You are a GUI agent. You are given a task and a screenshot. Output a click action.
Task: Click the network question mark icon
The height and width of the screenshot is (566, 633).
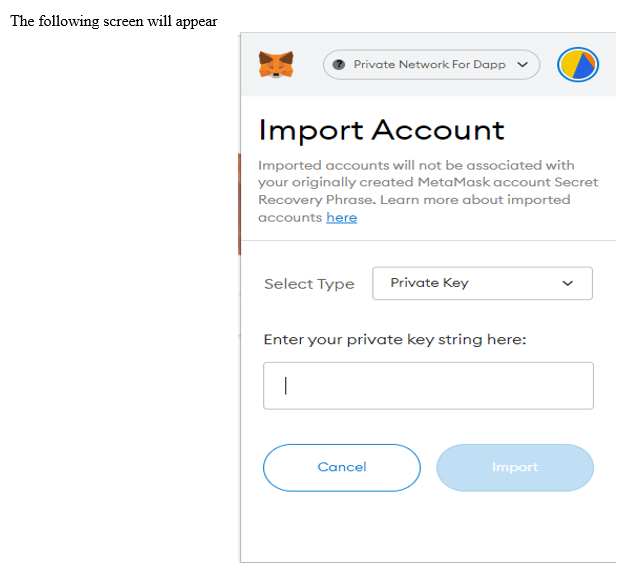(x=339, y=65)
